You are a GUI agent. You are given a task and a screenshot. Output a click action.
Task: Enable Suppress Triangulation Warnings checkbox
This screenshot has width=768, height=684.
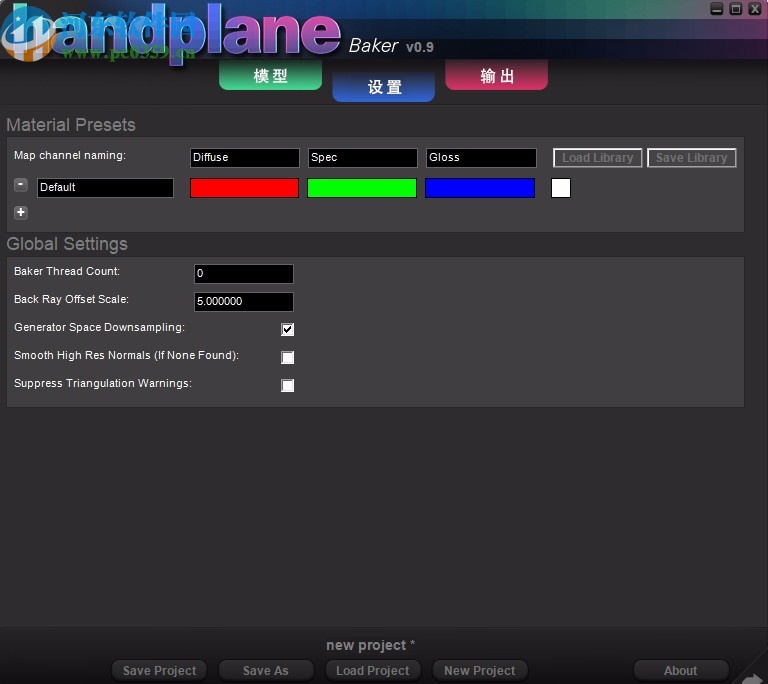[x=288, y=385]
